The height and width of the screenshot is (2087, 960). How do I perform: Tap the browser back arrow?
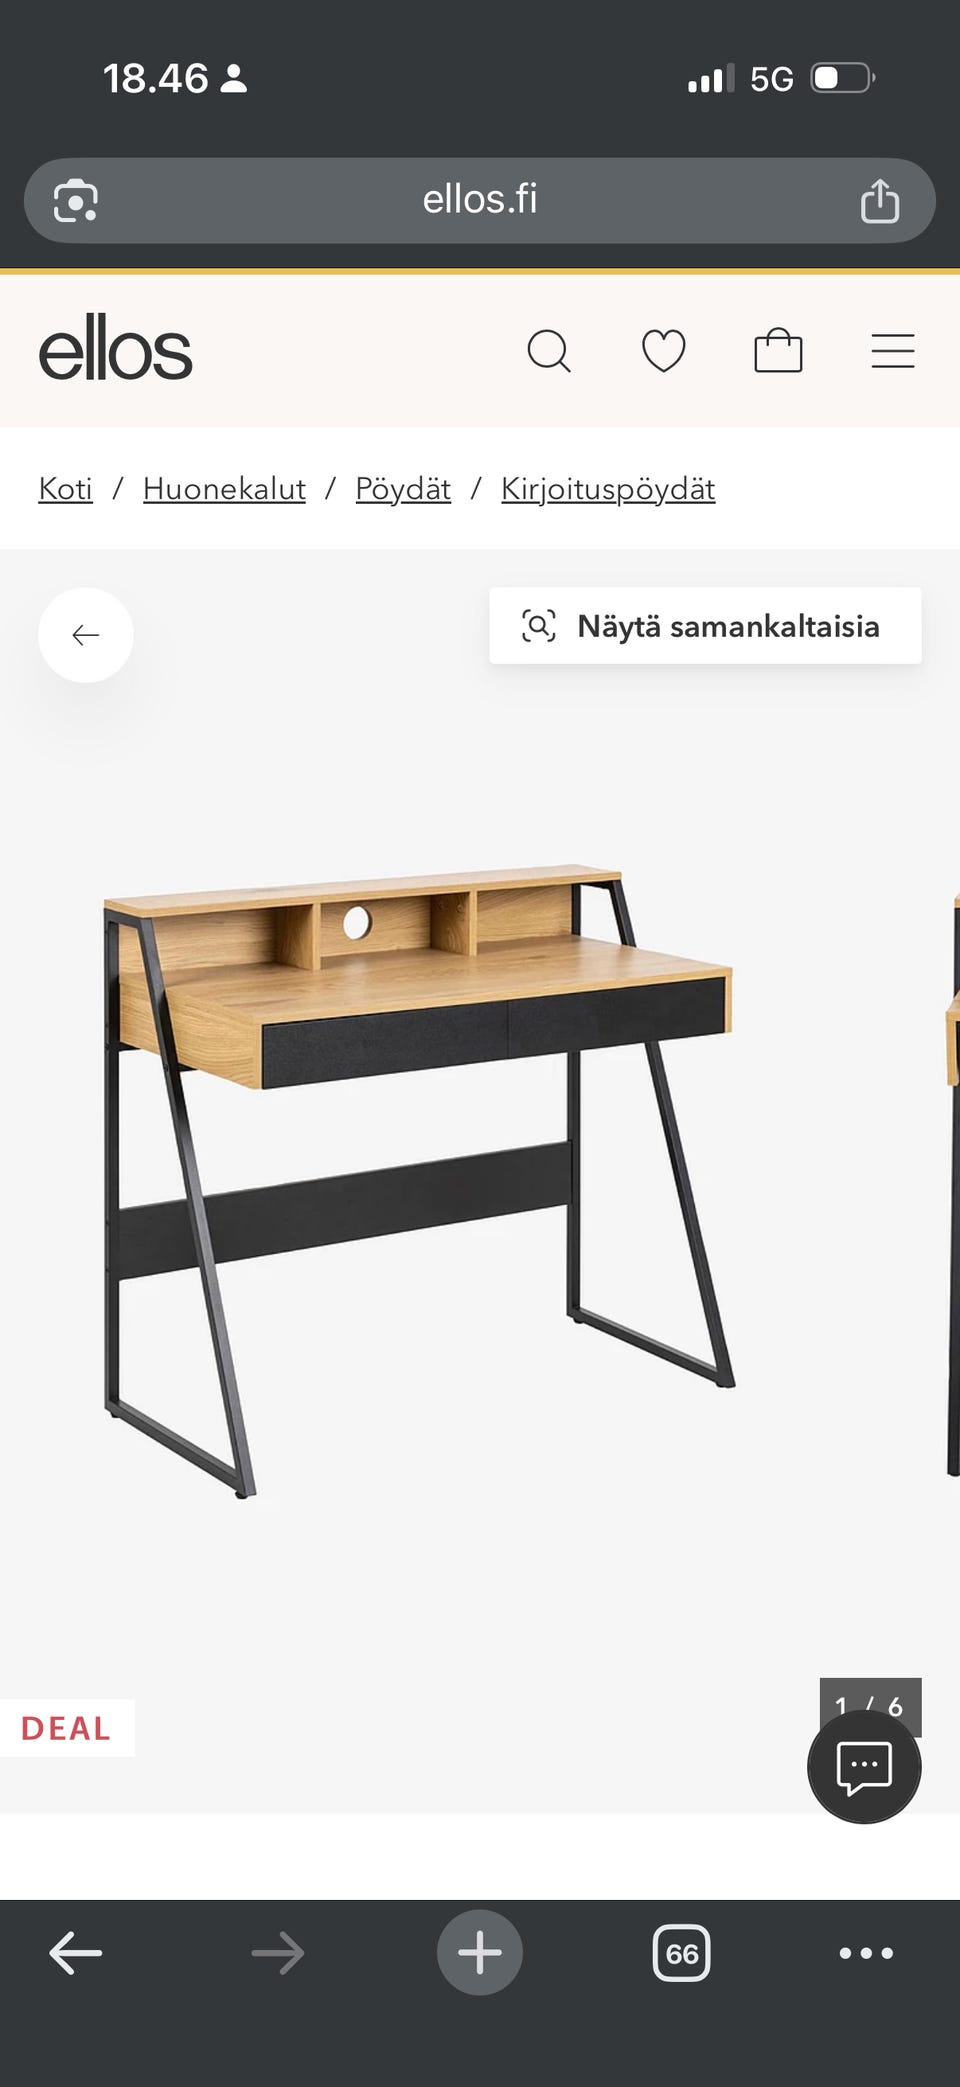click(x=76, y=1953)
